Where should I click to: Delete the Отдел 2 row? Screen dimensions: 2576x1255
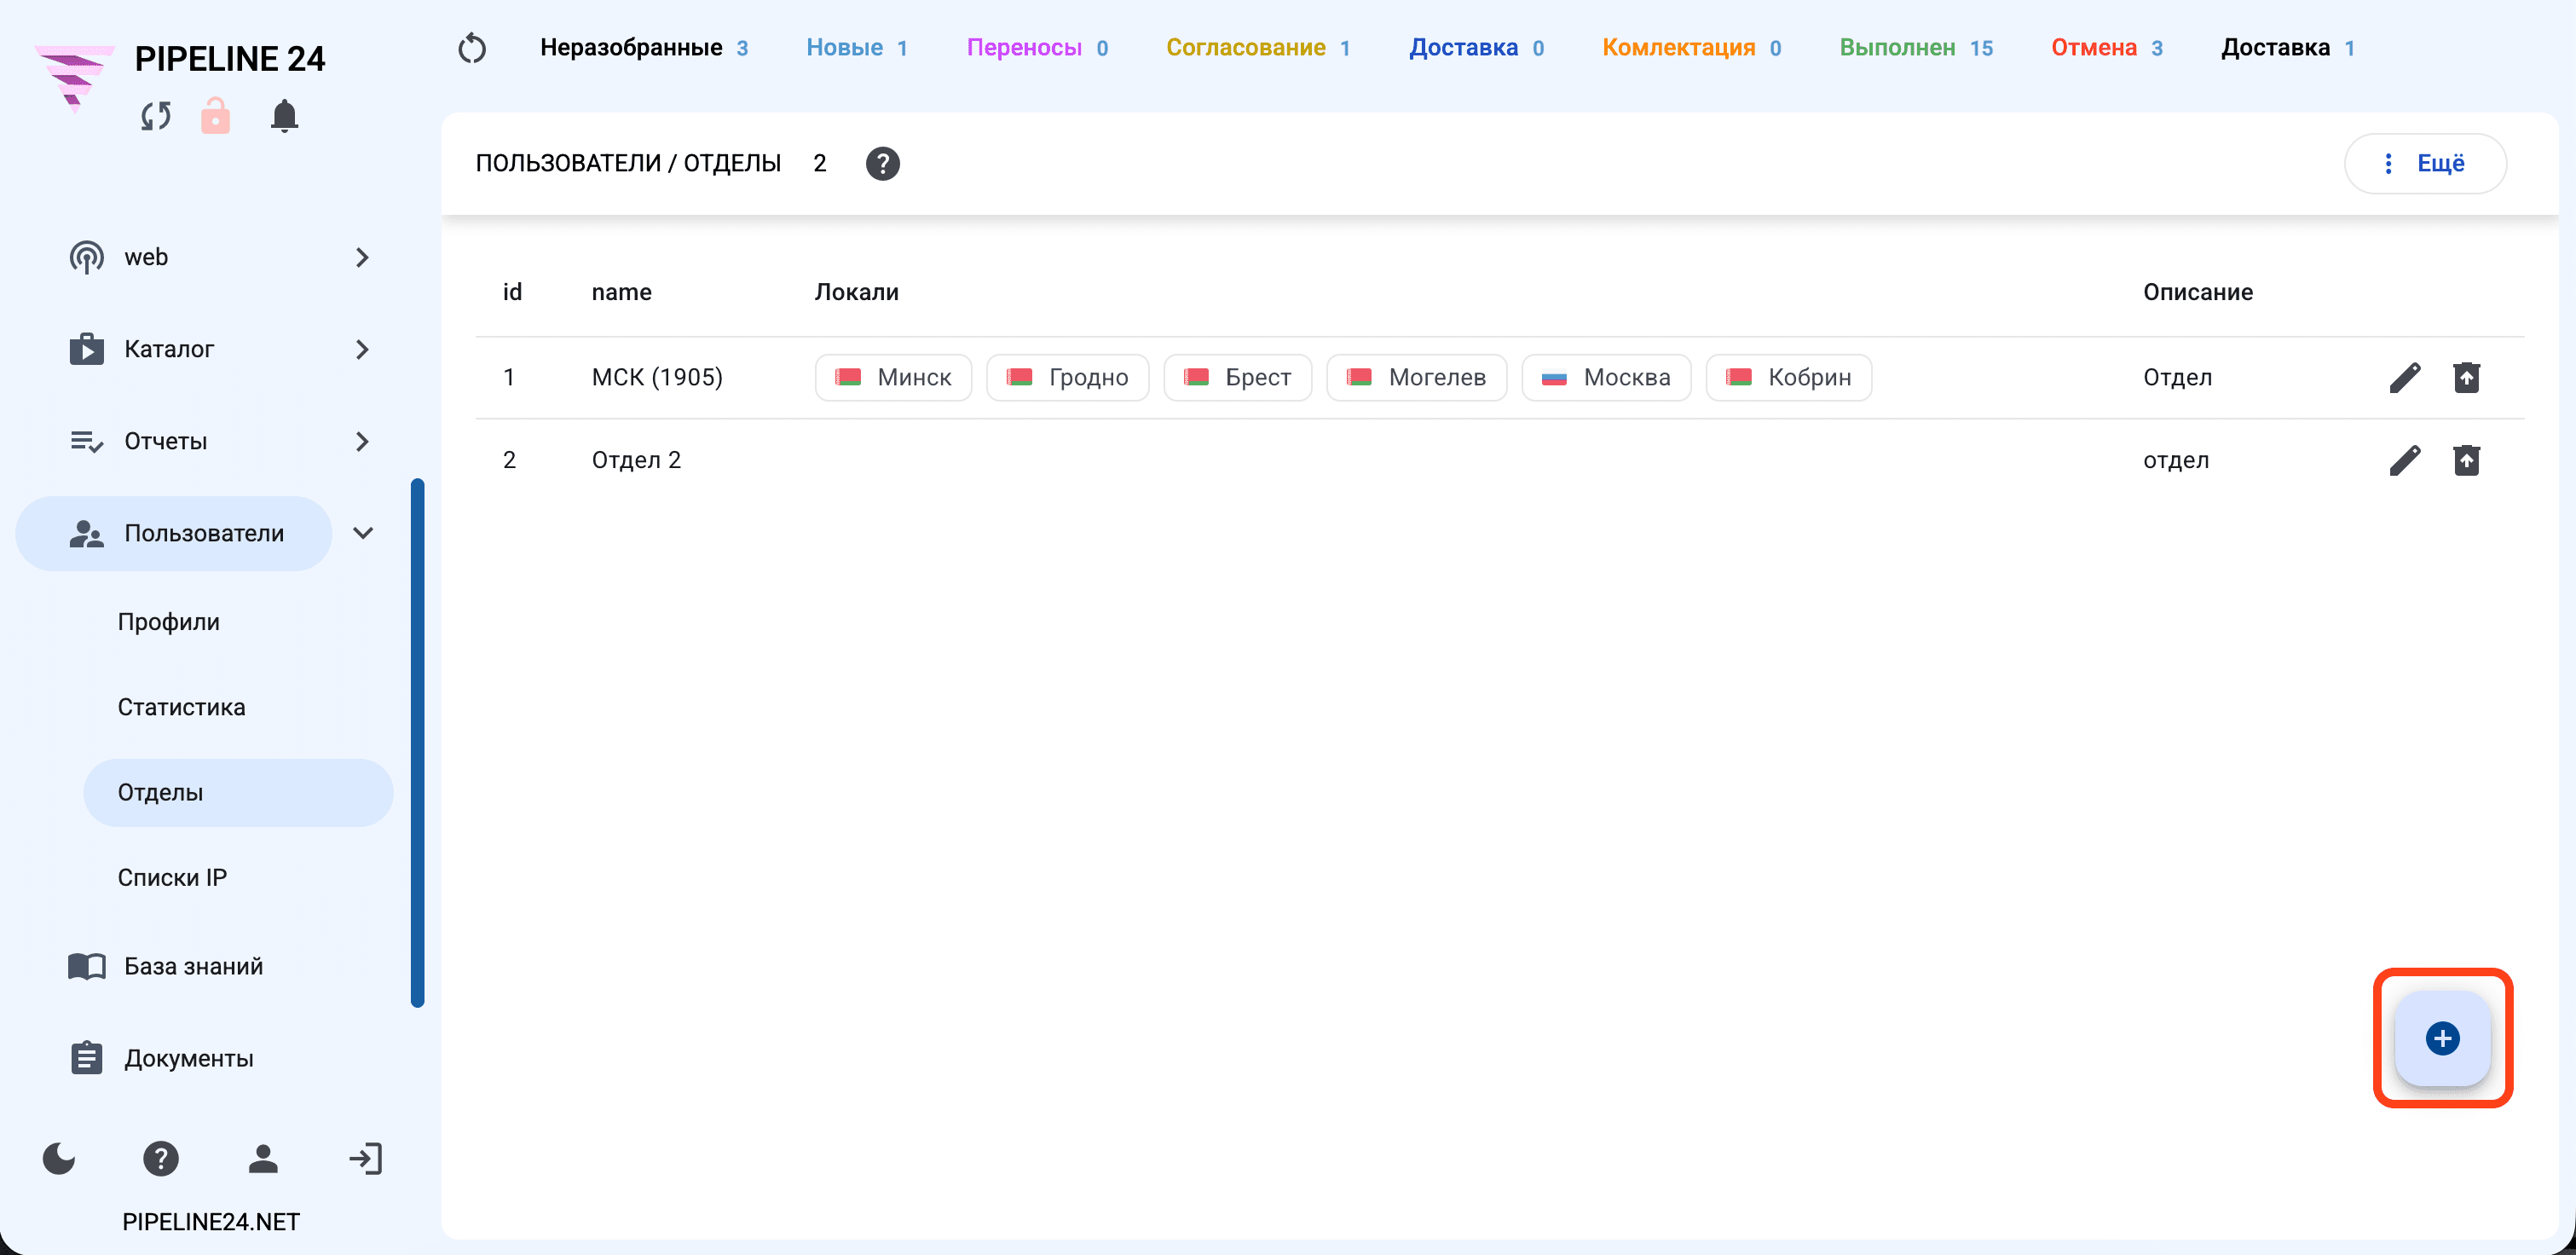coord(2467,460)
